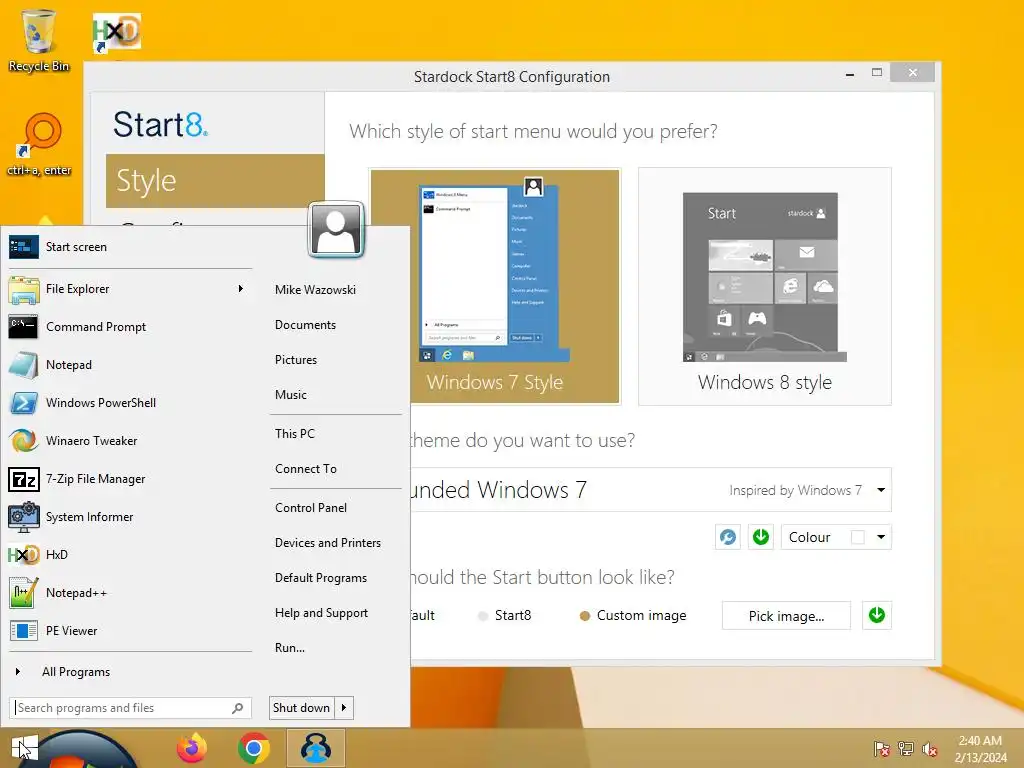This screenshot has width=1024, height=768.
Task: Launch Winaero Tweaker icon
Action: tap(24, 441)
